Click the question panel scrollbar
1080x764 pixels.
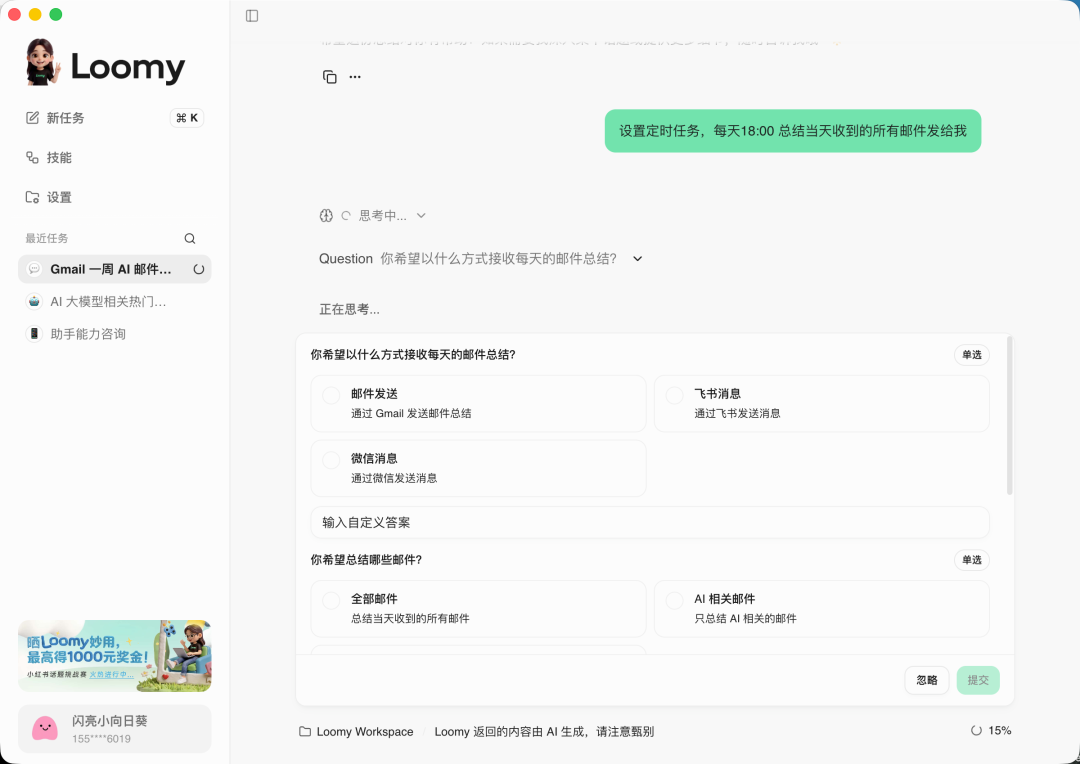click(1010, 416)
